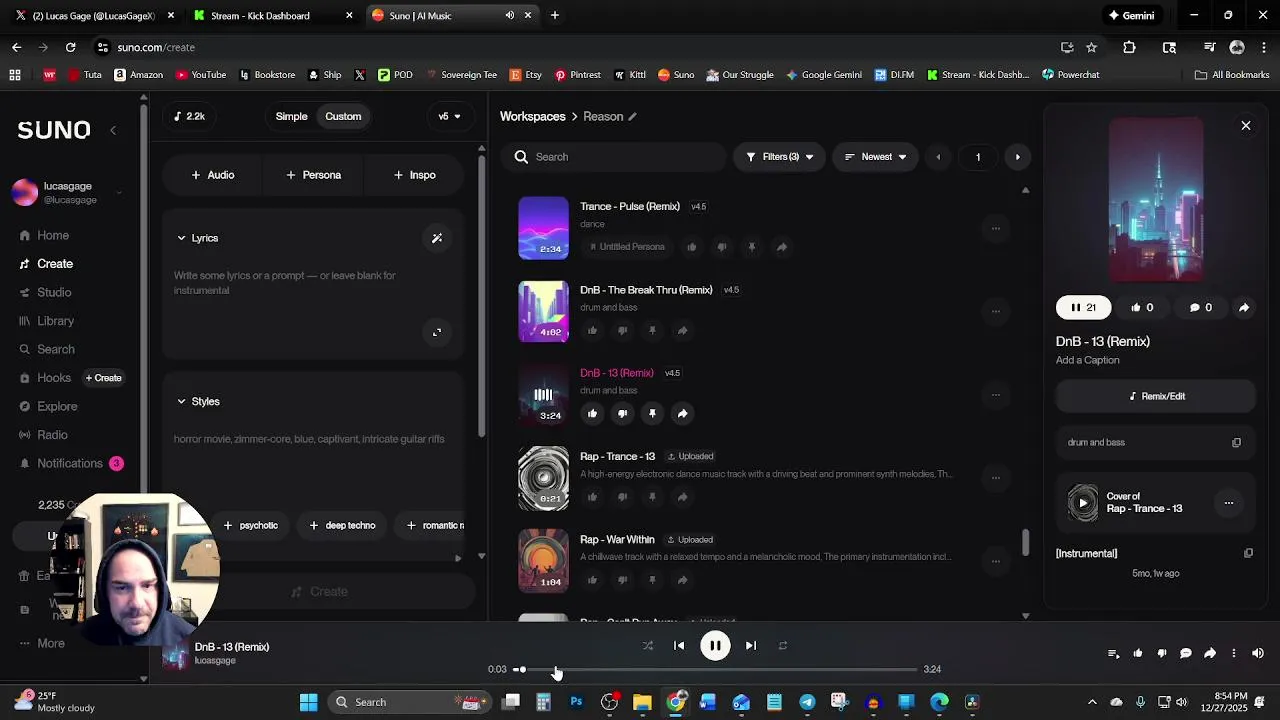Collapse the Styles section
Screen dimensions: 1280x720
(x=181, y=401)
